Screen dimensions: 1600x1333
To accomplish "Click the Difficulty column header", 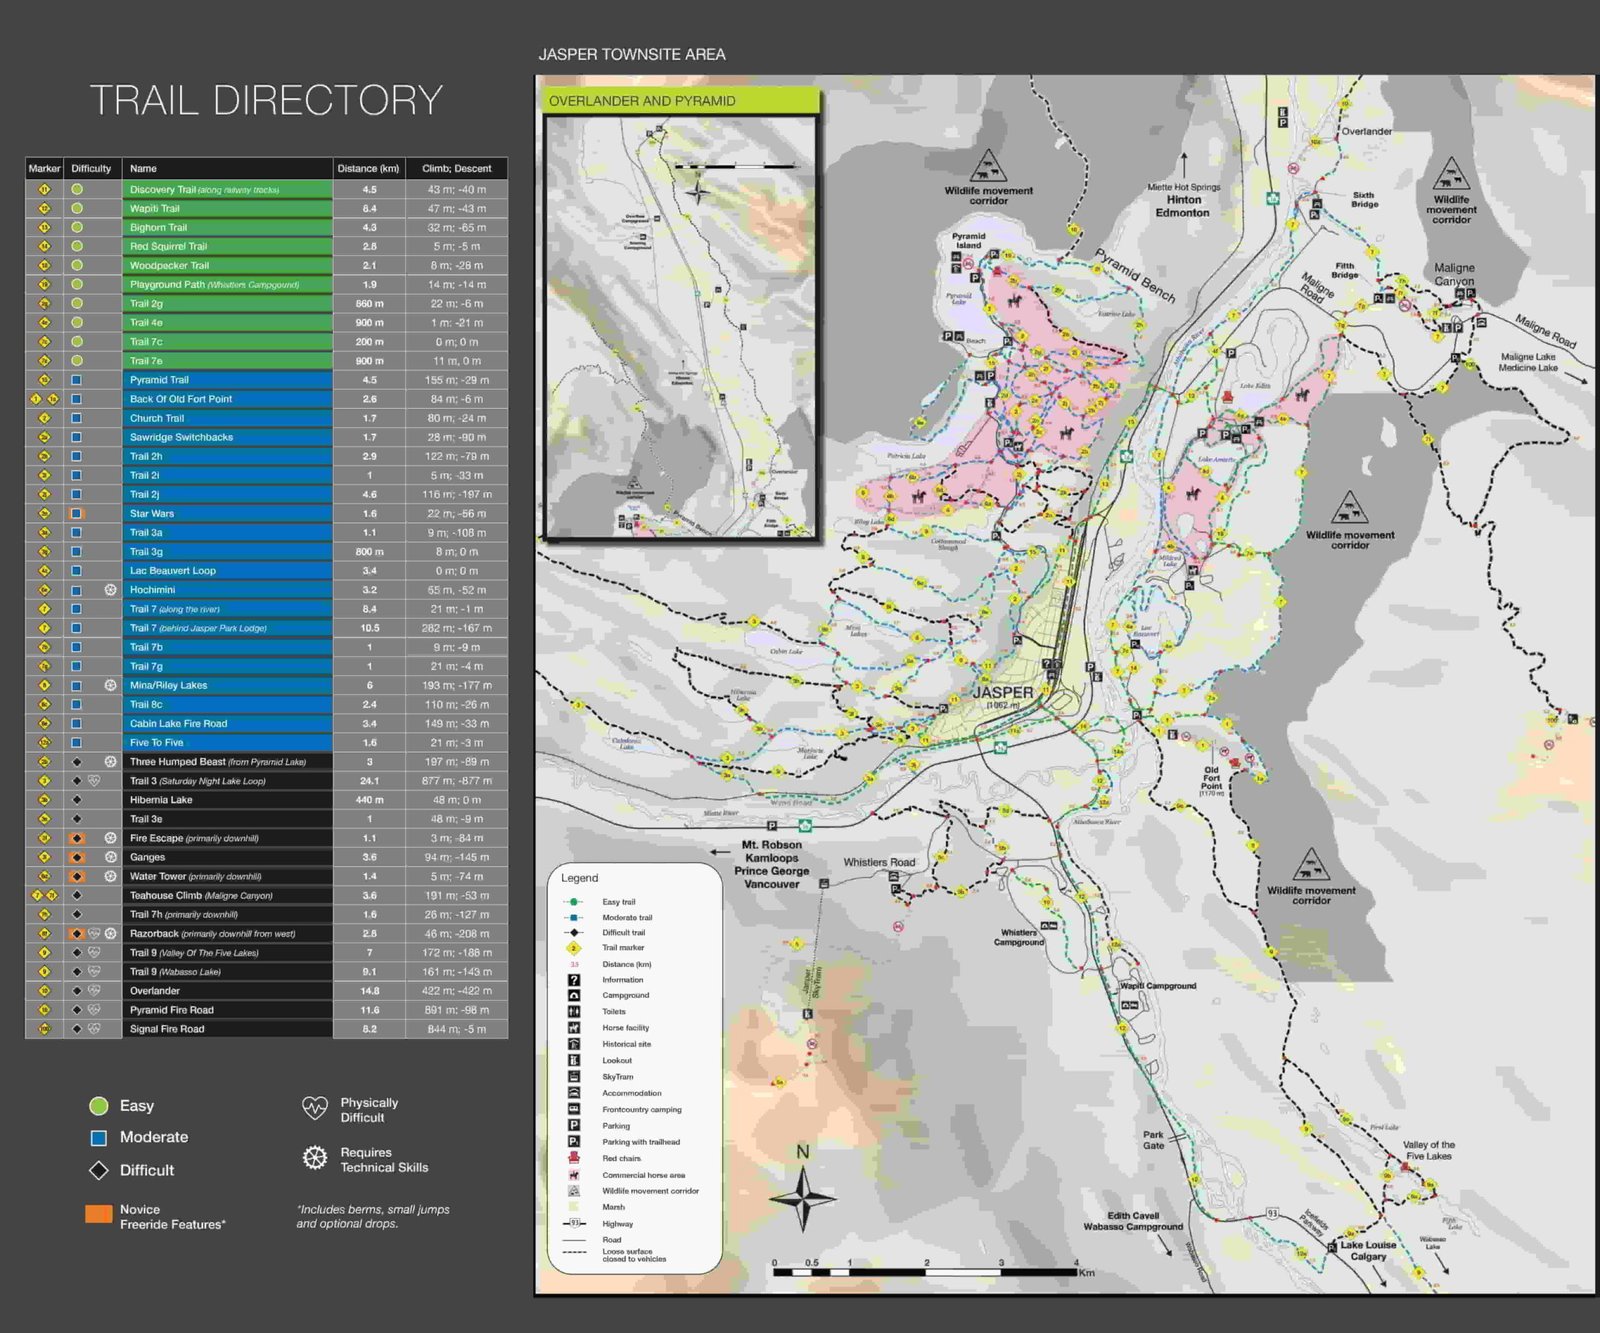I will click(92, 168).
